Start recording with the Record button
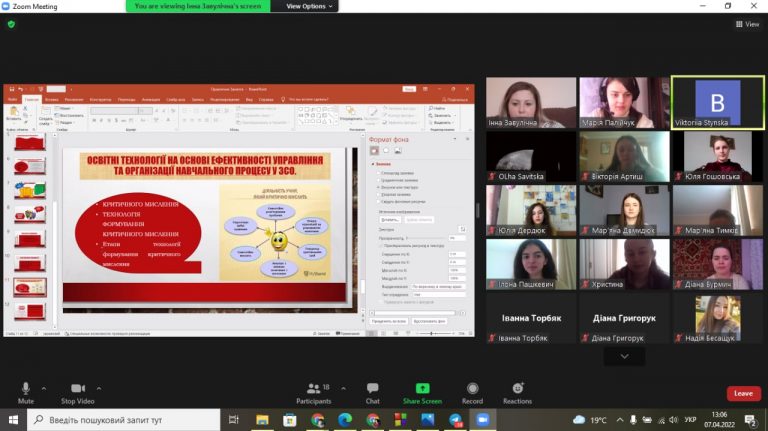The image size is (768, 431). pyautogui.click(x=472, y=393)
